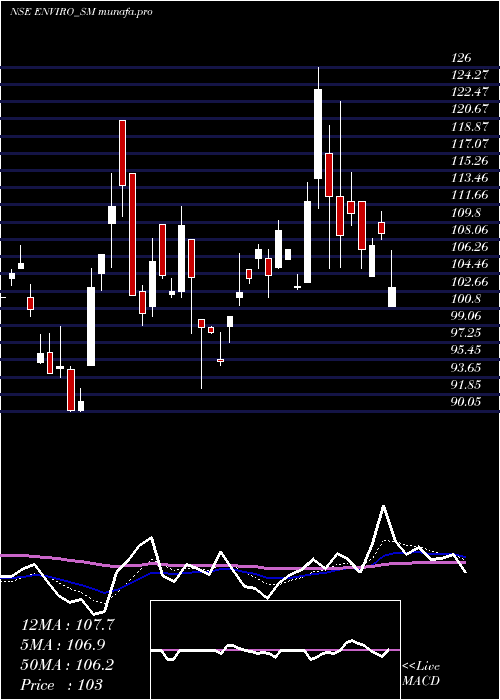Click the 106.26 price level label
The width and height of the screenshot is (500, 700).
pos(470,247)
